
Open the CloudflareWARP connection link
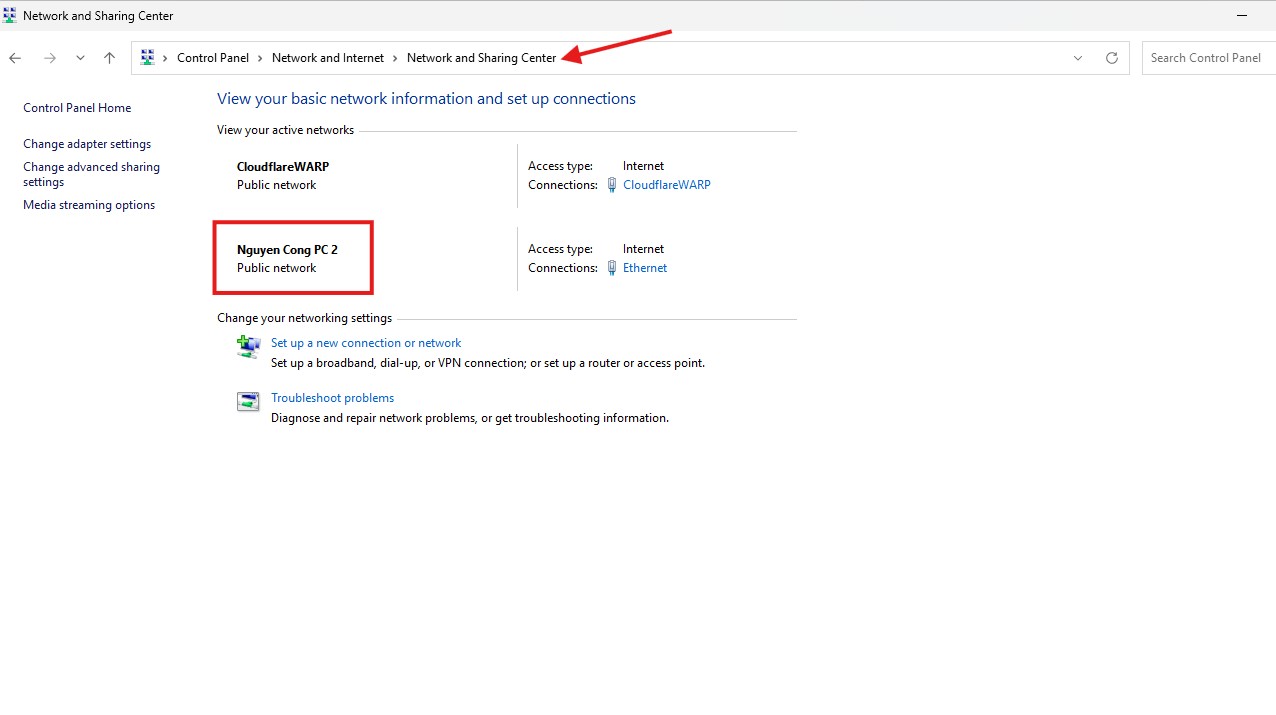666,185
